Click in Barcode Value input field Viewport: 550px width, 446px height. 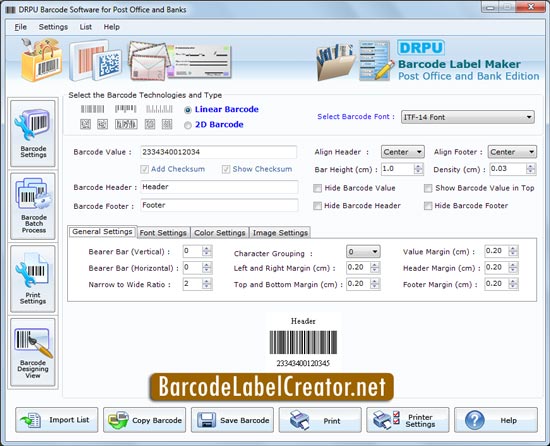[219, 152]
